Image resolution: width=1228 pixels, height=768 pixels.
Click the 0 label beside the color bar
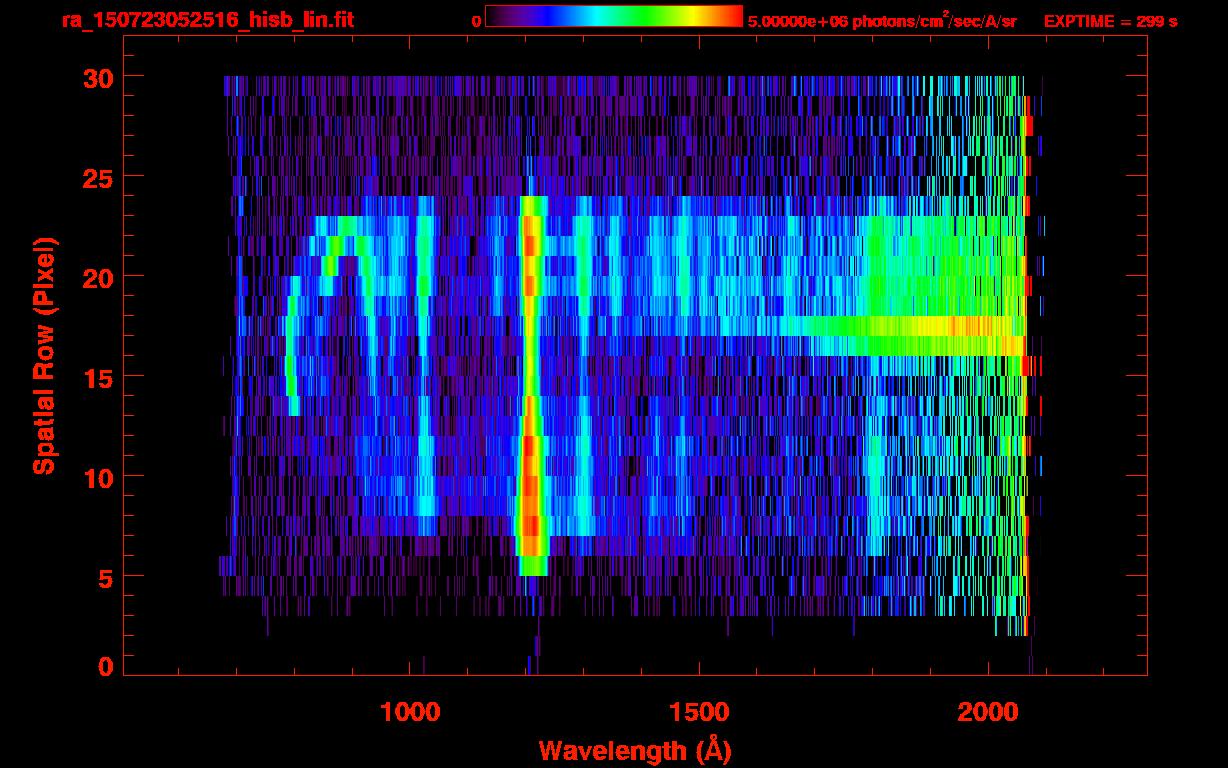pos(476,21)
